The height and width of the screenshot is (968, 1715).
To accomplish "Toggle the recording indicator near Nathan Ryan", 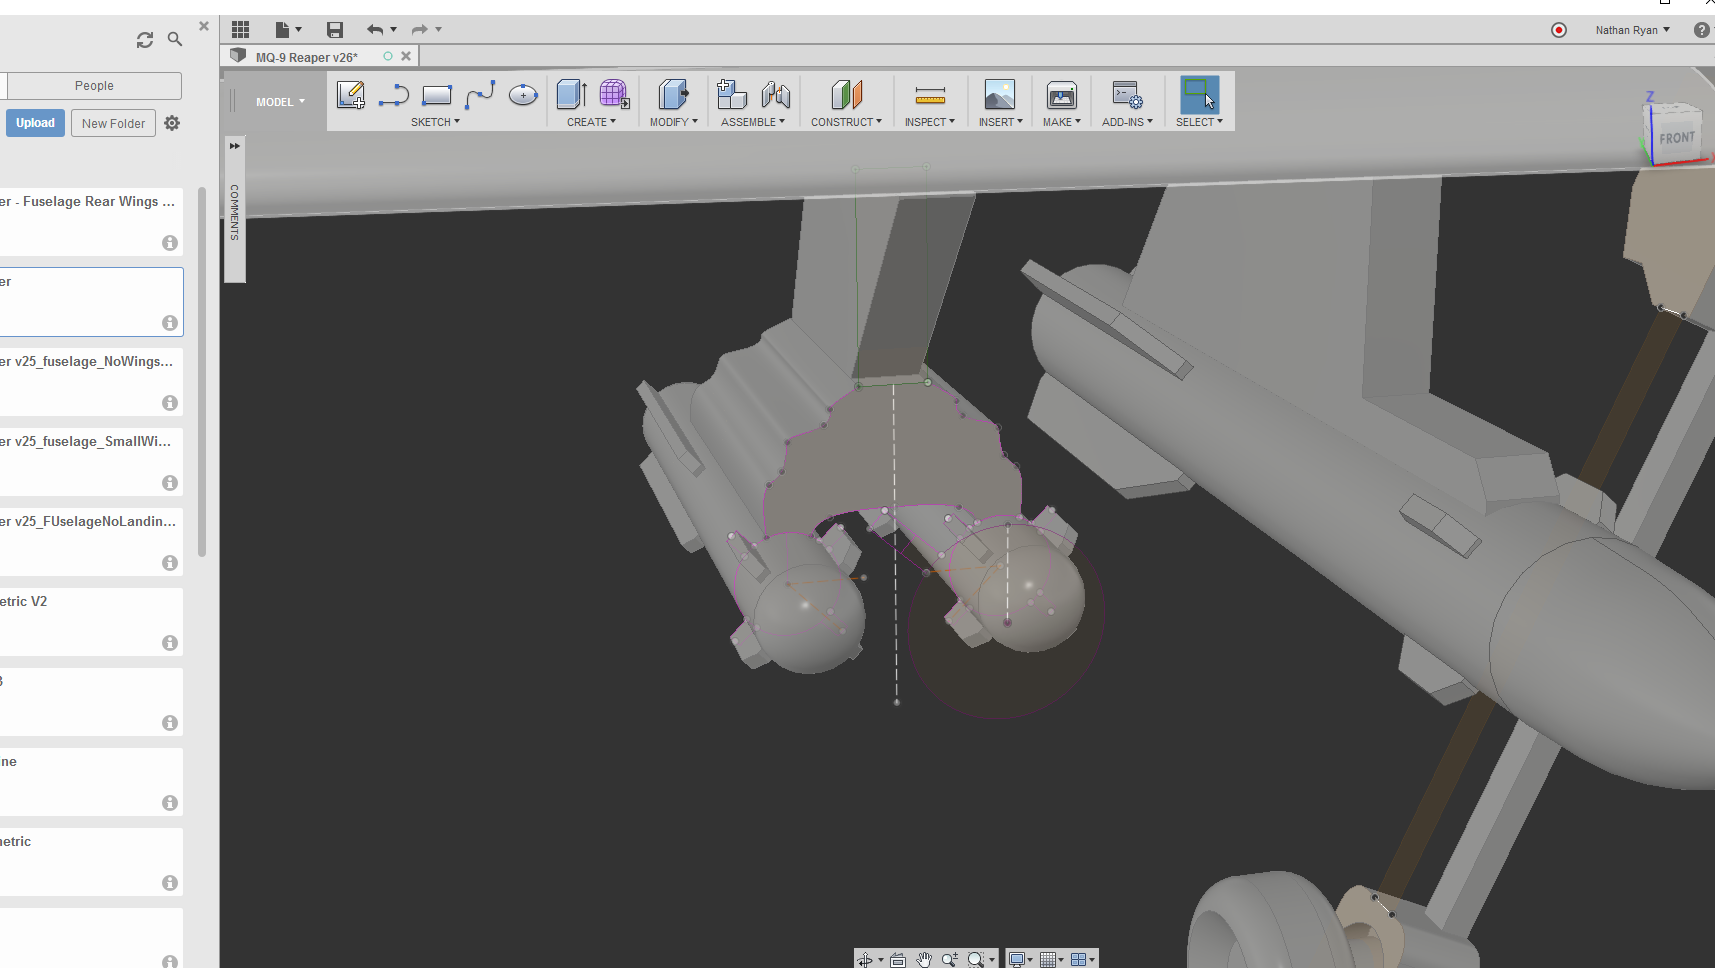I will click(x=1558, y=30).
